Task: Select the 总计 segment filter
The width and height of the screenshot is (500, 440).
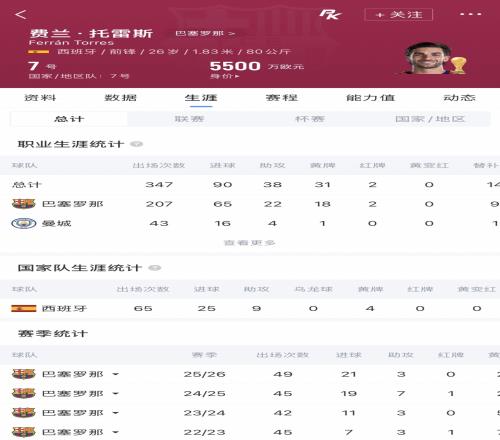Action: point(69,119)
